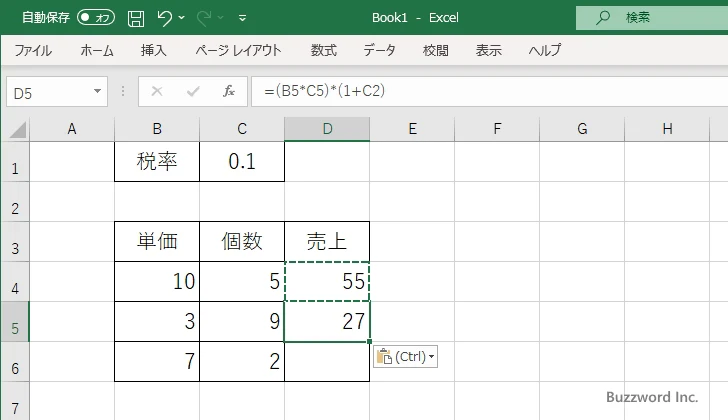Click the Cancel X formula icon

click(157, 91)
